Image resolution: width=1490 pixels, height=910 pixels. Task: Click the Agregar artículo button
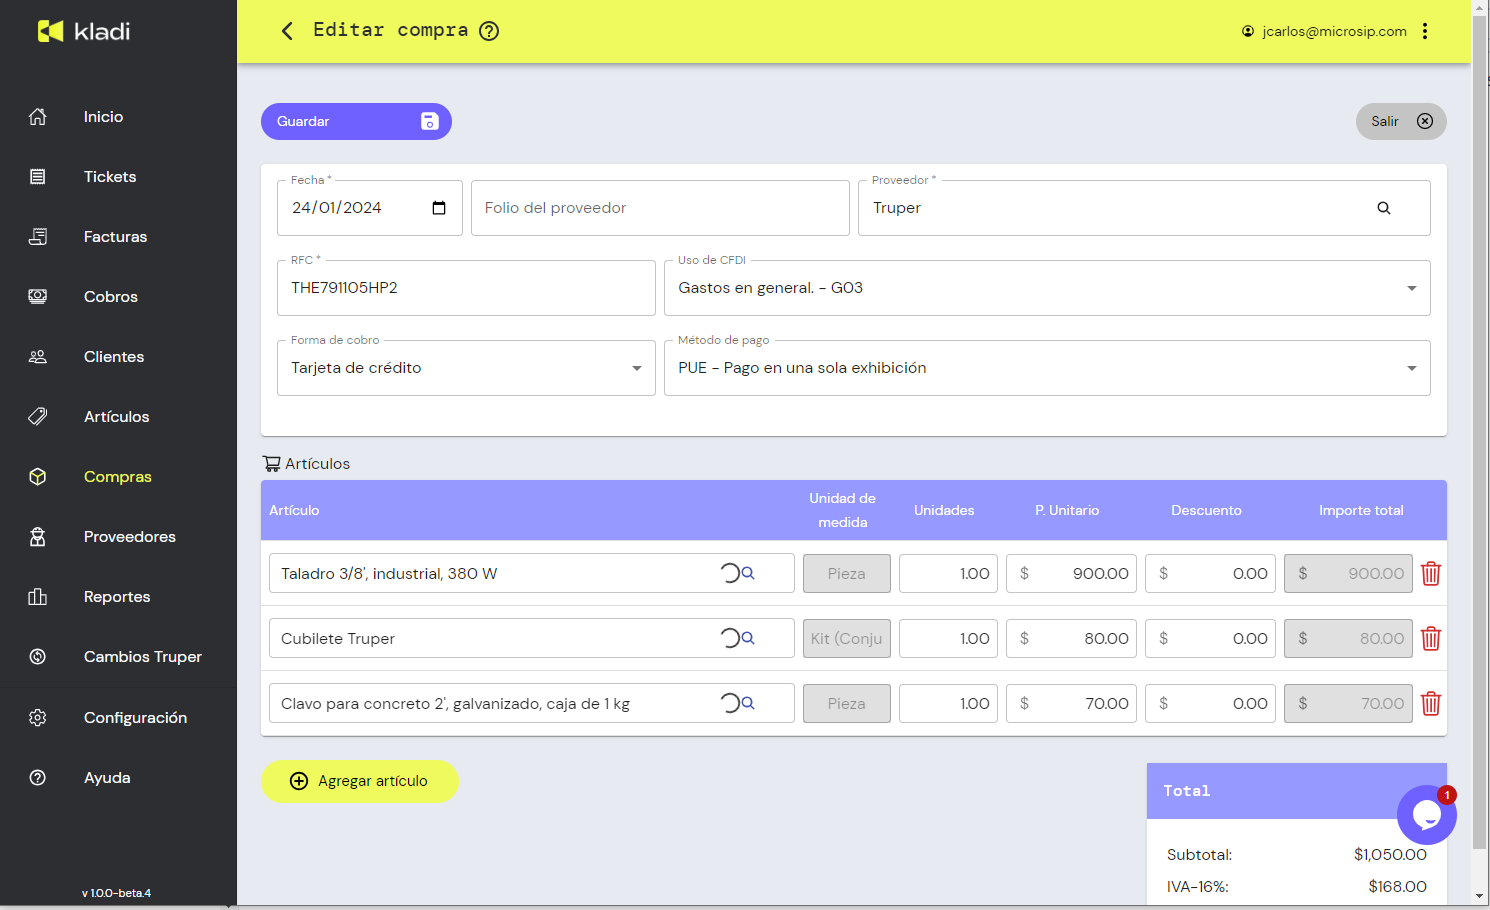[x=360, y=781]
